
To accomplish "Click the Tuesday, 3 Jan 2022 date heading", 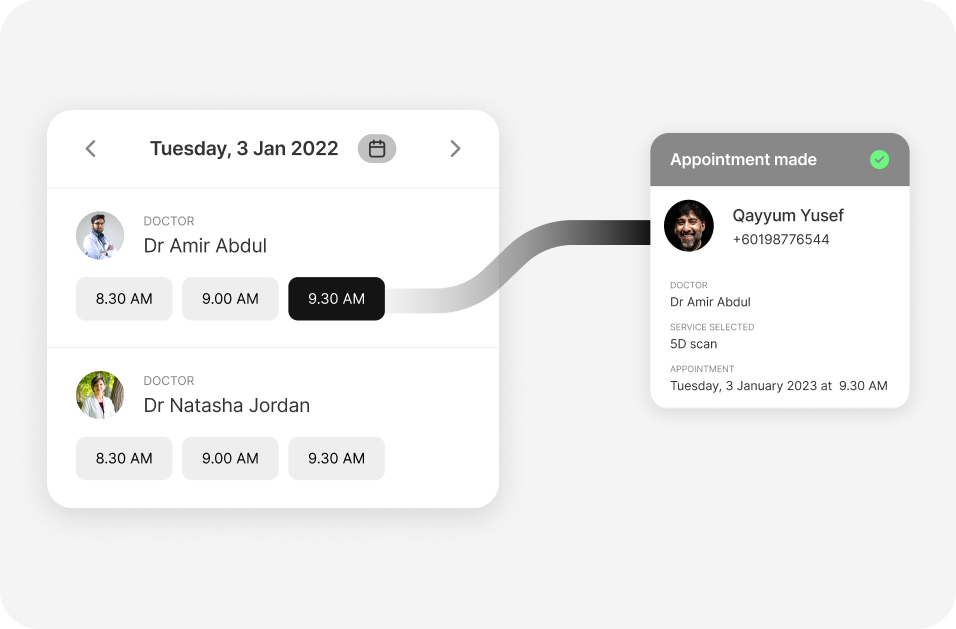I will pos(244,149).
